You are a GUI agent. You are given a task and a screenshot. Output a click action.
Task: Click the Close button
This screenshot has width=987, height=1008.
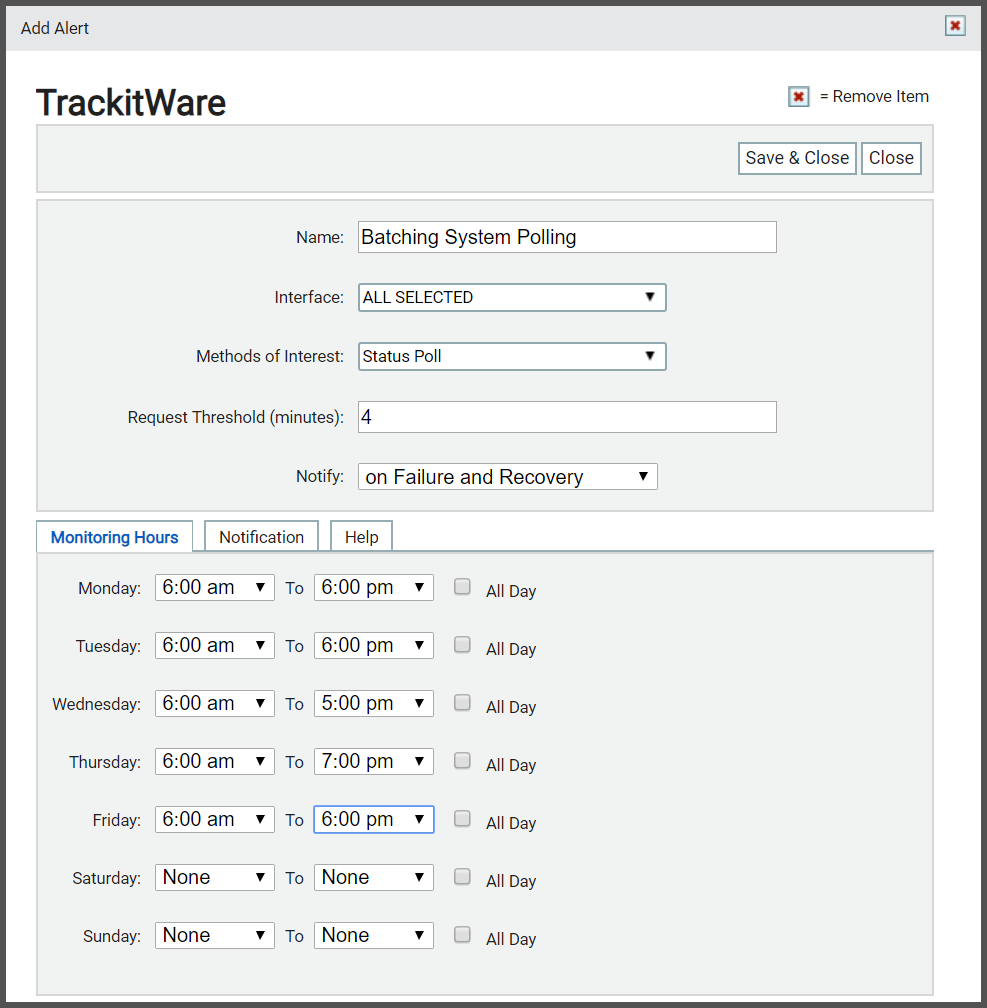tap(891, 158)
